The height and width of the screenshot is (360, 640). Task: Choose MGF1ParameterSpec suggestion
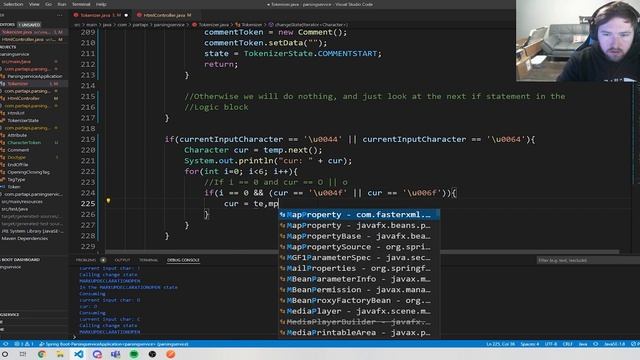(x=359, y=258)
